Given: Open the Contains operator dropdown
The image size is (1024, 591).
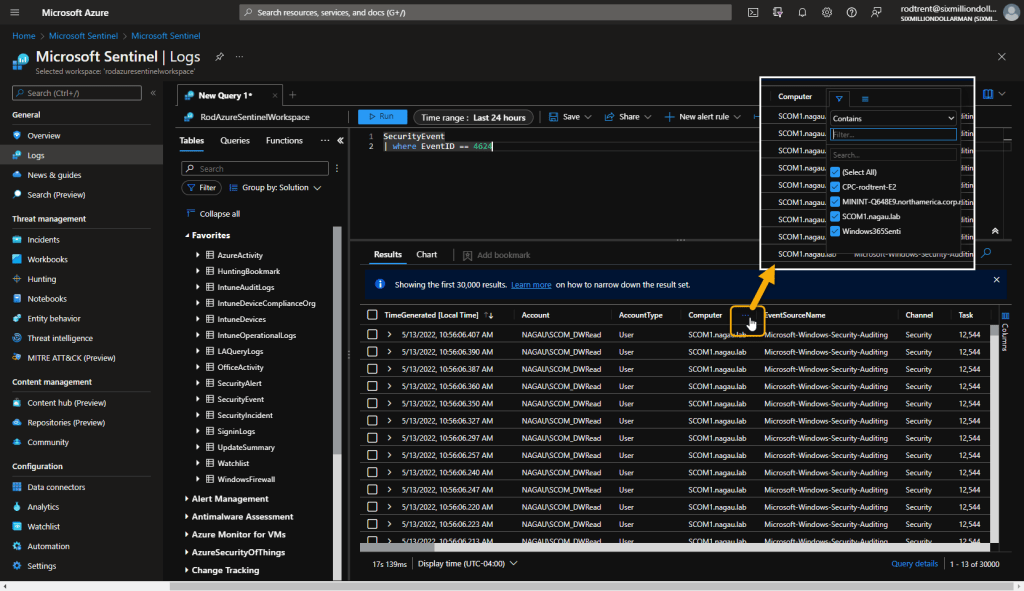Looking at the screenshot, I should [893, 118].
